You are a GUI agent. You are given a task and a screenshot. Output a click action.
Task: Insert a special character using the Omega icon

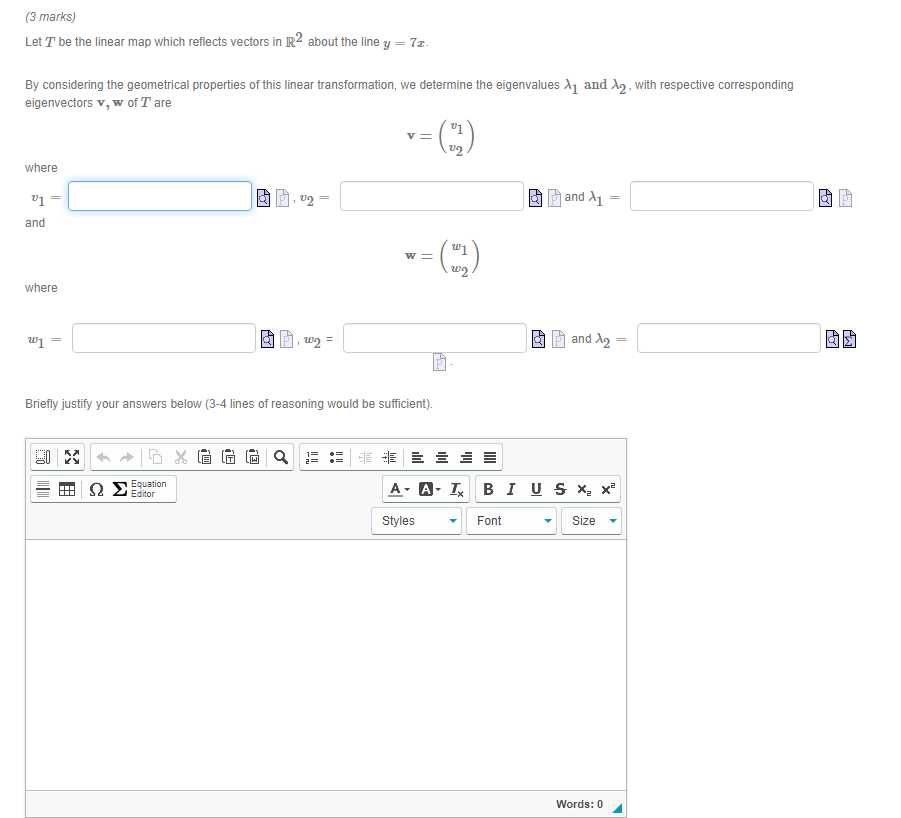(x=95, y=488)
